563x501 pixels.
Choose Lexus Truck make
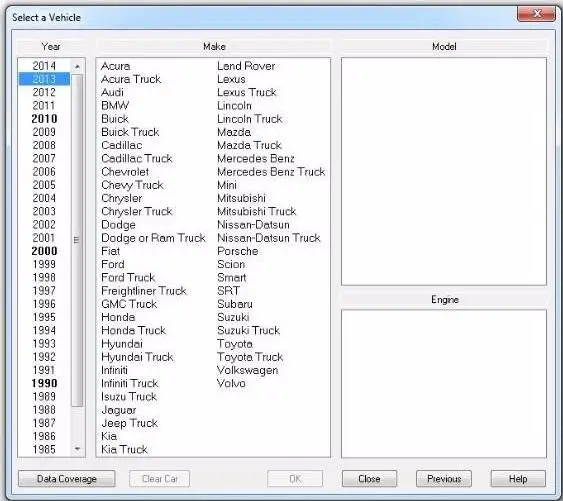coord(247,93)
